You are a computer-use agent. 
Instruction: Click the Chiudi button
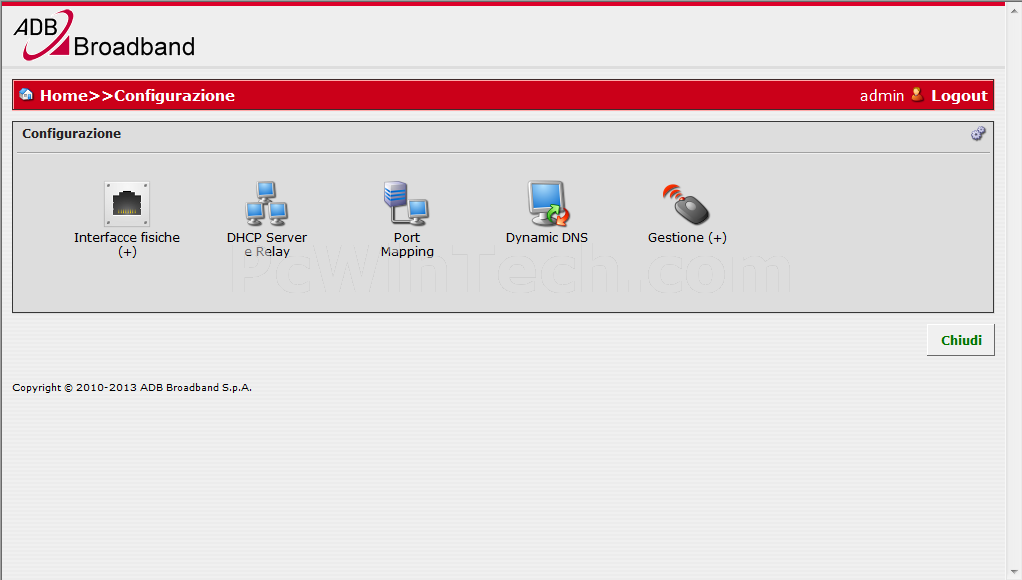tap(961, 340)
